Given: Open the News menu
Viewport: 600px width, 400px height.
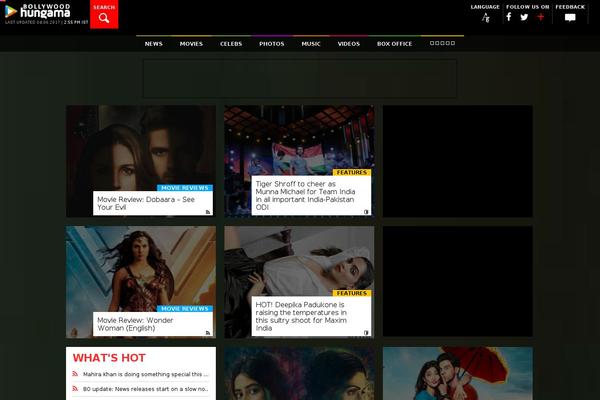Looking at the screenshot, I should (153, 44).
